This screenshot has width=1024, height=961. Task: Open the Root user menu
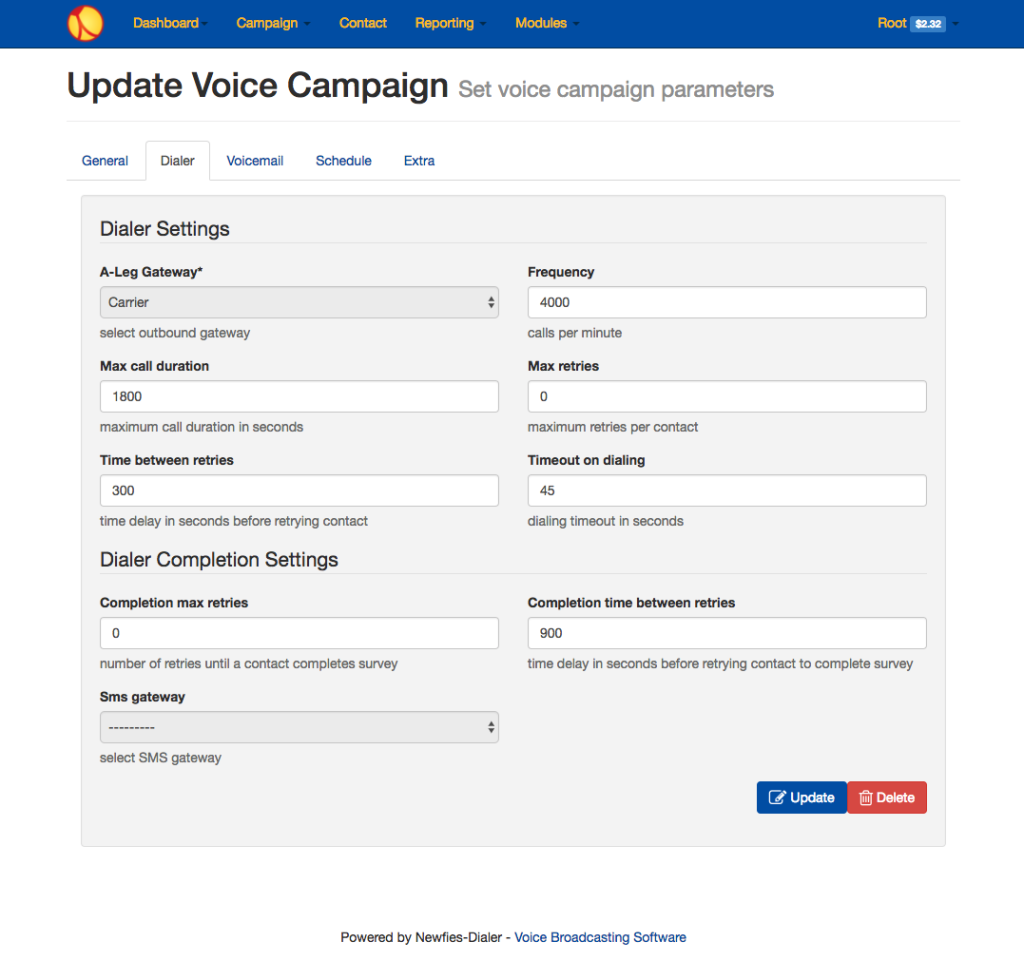892,23
